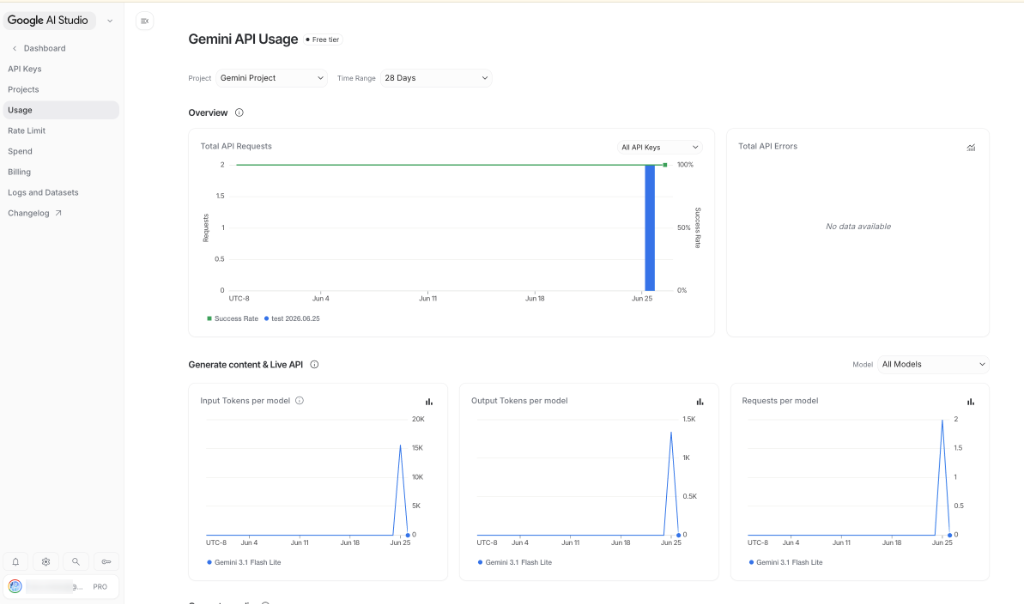Viewport: 1024px width, 604px height.
Task: Click the Overview info icon
Action: (x=239, y=112)
